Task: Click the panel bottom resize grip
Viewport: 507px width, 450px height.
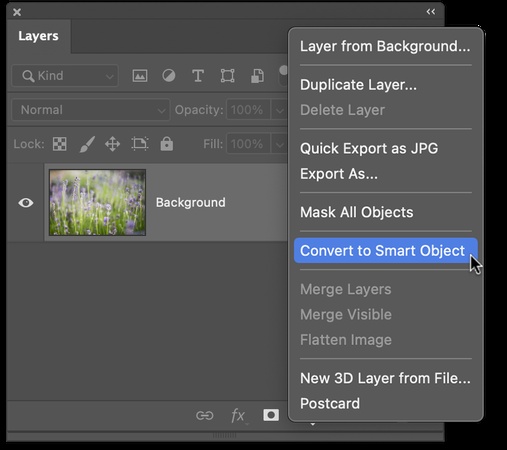Action: point(224,435)
